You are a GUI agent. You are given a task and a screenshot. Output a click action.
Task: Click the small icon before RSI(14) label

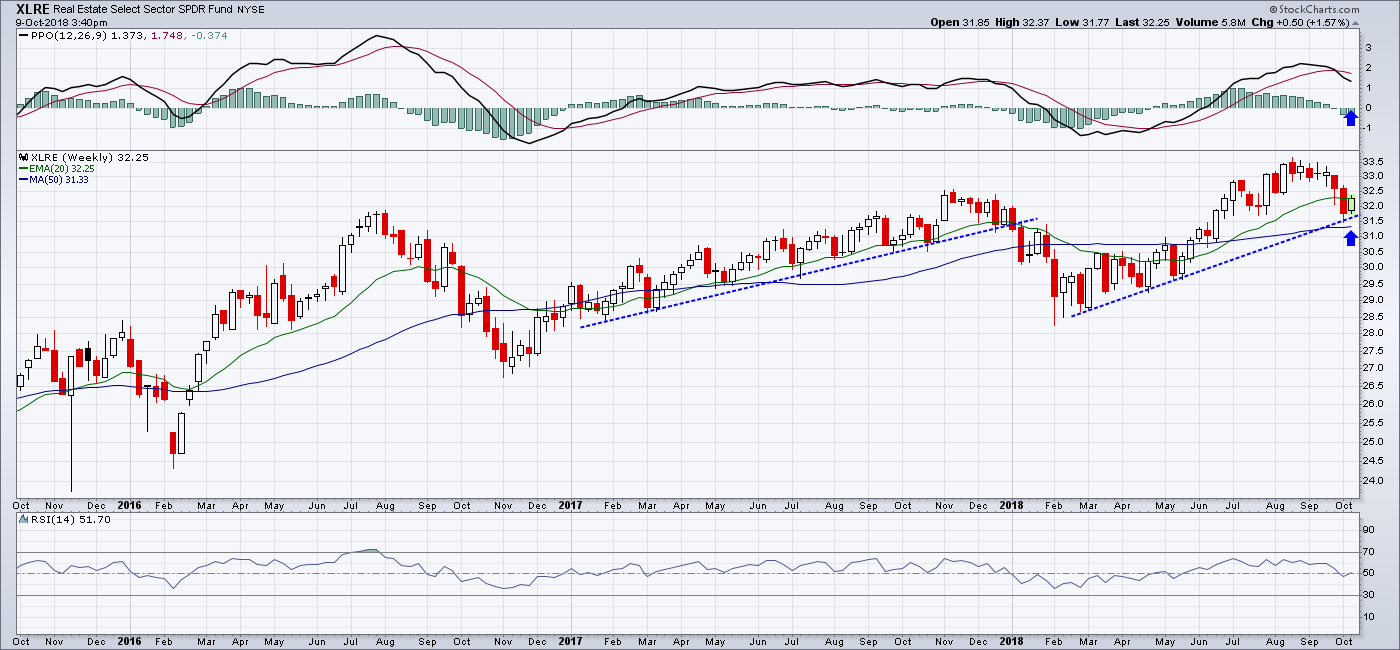click(x=24, y=521)
